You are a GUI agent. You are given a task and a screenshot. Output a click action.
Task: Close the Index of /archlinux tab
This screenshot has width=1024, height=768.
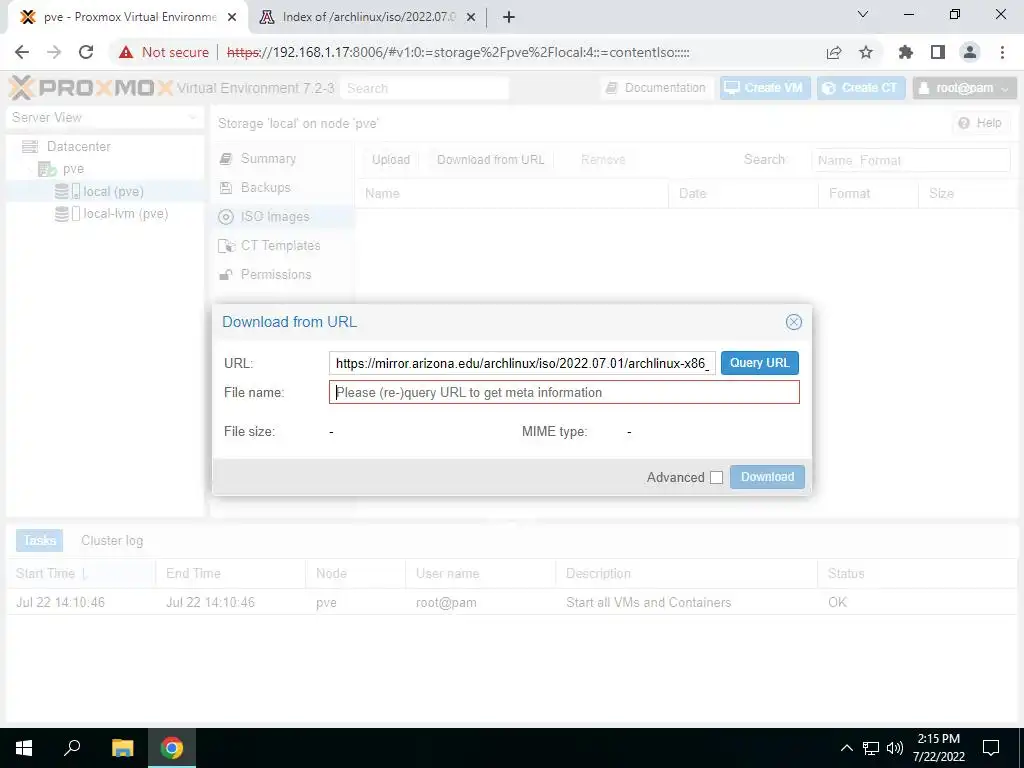(x=471, y=17)
